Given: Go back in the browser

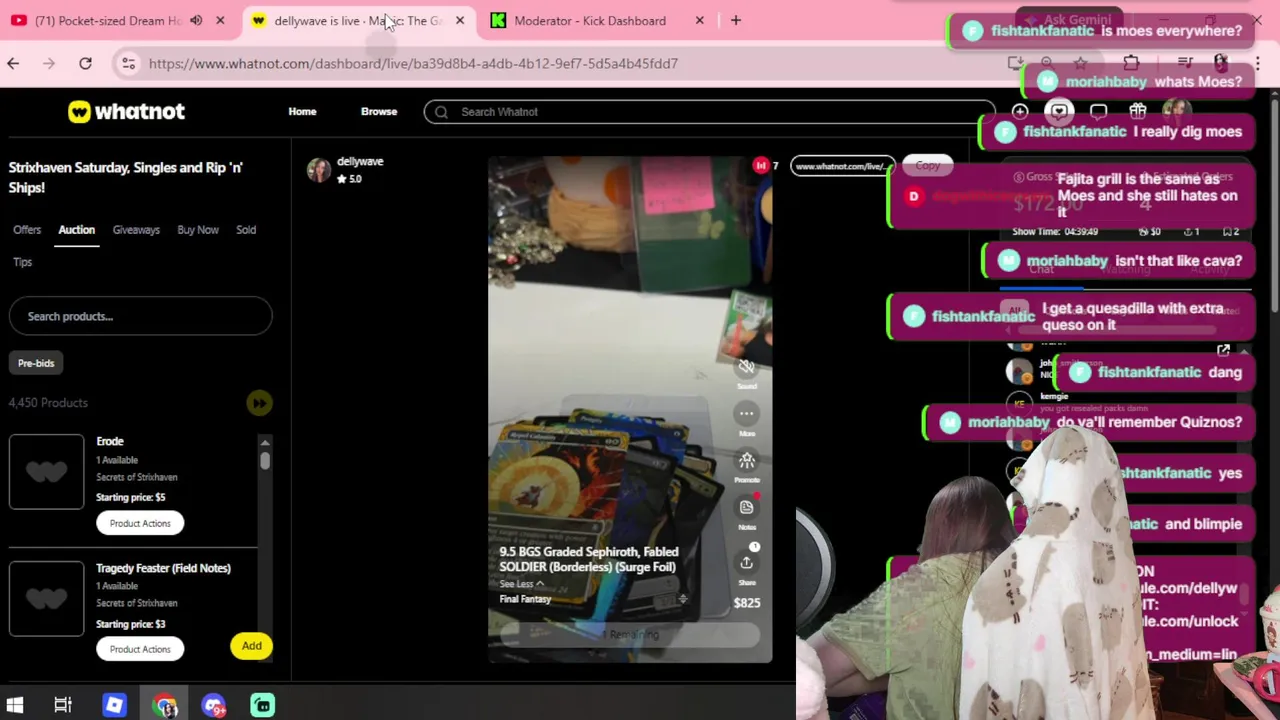Looking at the screenshot, I should coord(13,63).
